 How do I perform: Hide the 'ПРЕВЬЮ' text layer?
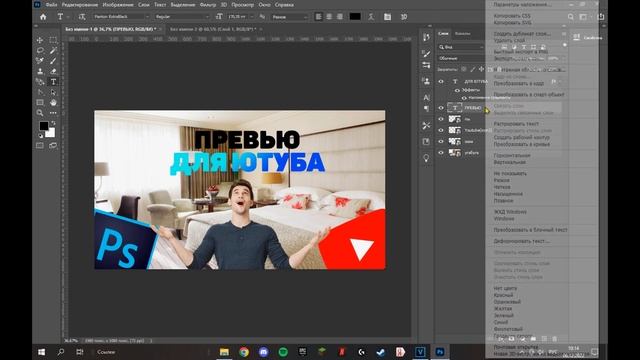441,108
